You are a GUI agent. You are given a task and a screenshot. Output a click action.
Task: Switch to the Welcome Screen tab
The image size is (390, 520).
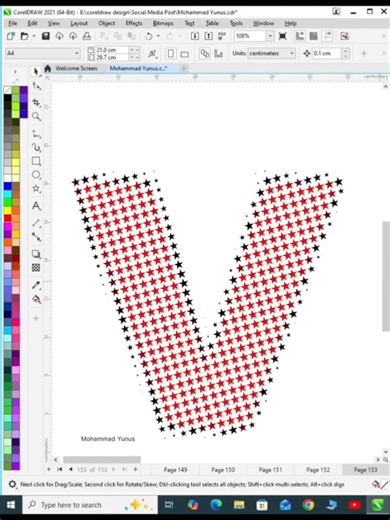click(x=76, y=68)
